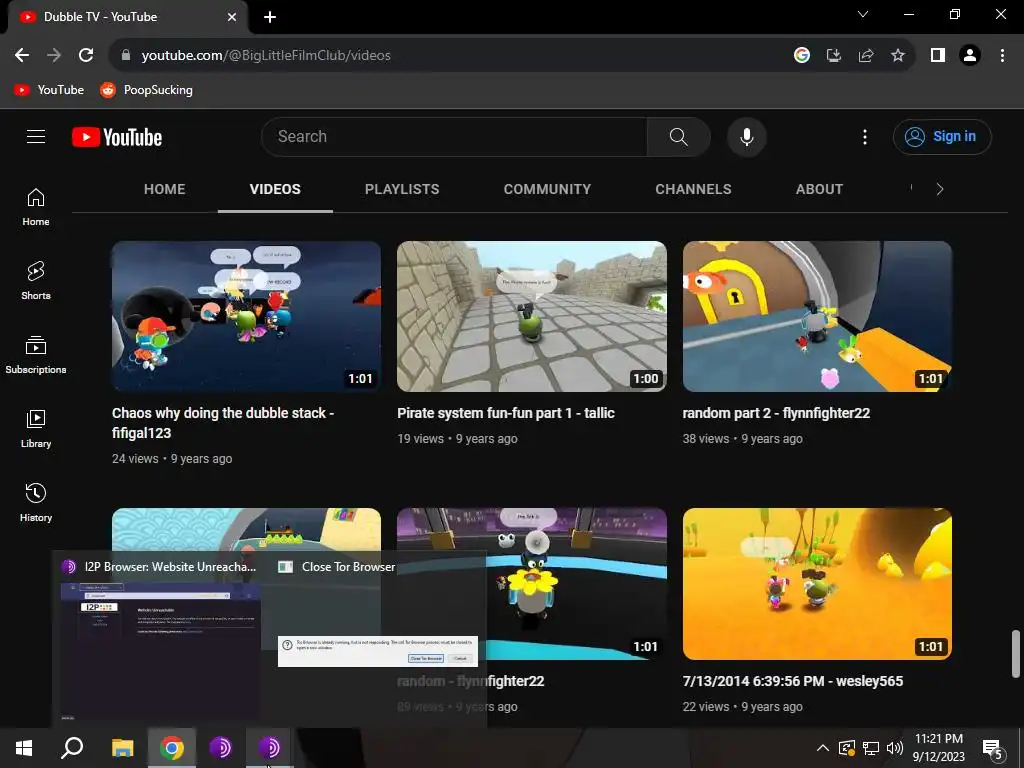The width and height of the screenshot is (1024, 768).
Task: Open notification center
Action: pyautogui.click(x=993, y=748)
